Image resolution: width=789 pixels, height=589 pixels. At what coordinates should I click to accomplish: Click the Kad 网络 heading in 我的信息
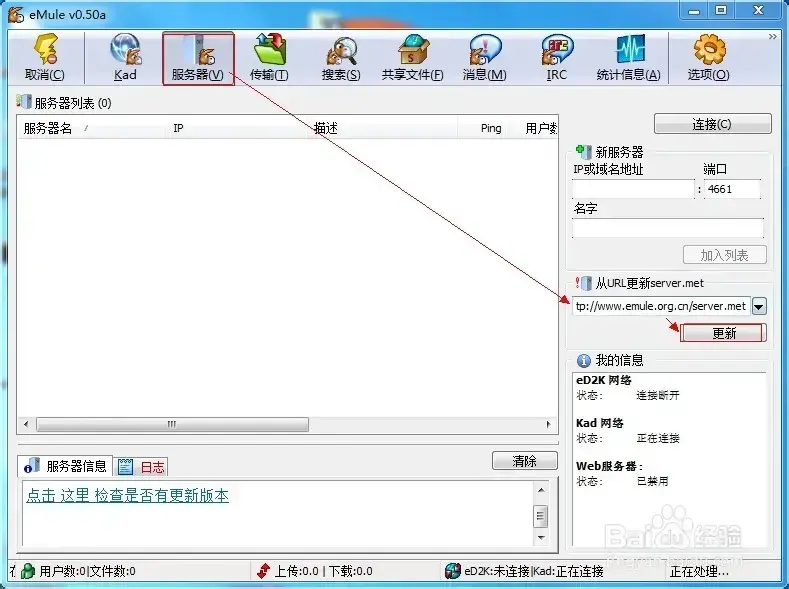(600, 423)
